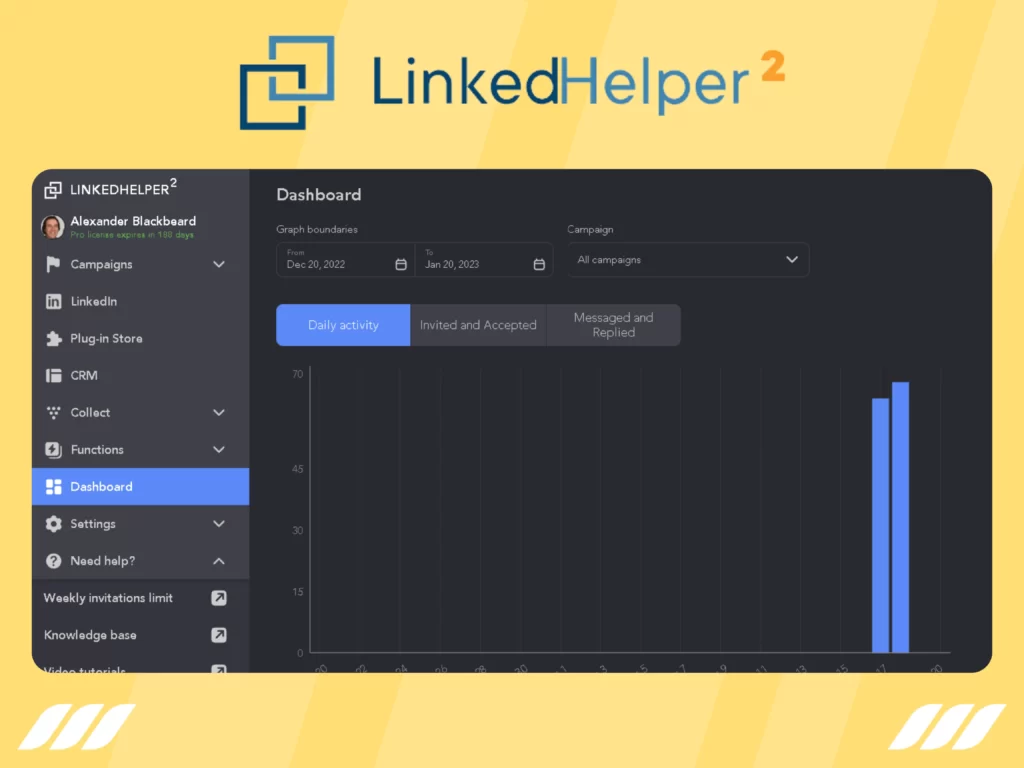Viewport: 1024px width, 768px height.
Task: Click the Graph boundaries label
Action: [x=317, y=229]
